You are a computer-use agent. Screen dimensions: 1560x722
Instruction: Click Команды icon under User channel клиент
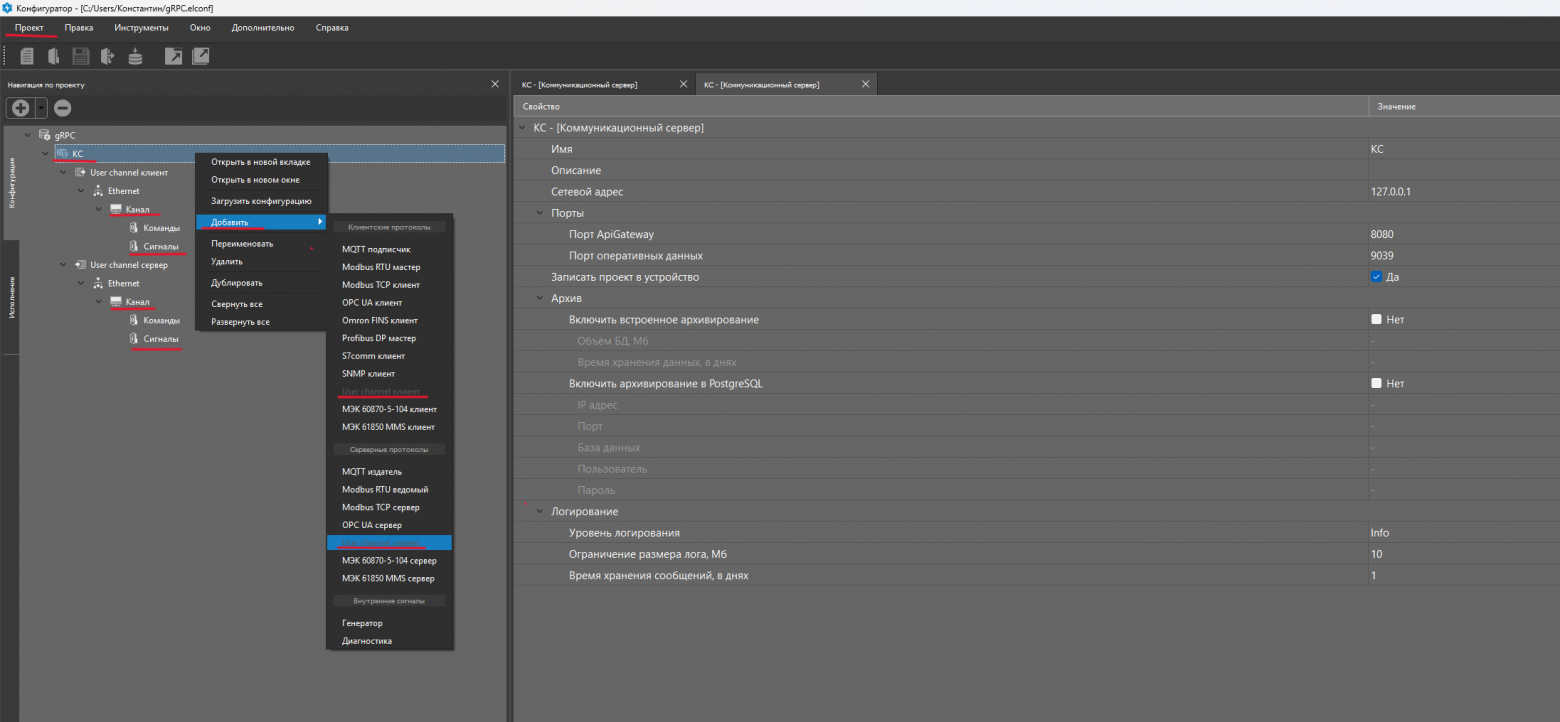click(133, 228)
